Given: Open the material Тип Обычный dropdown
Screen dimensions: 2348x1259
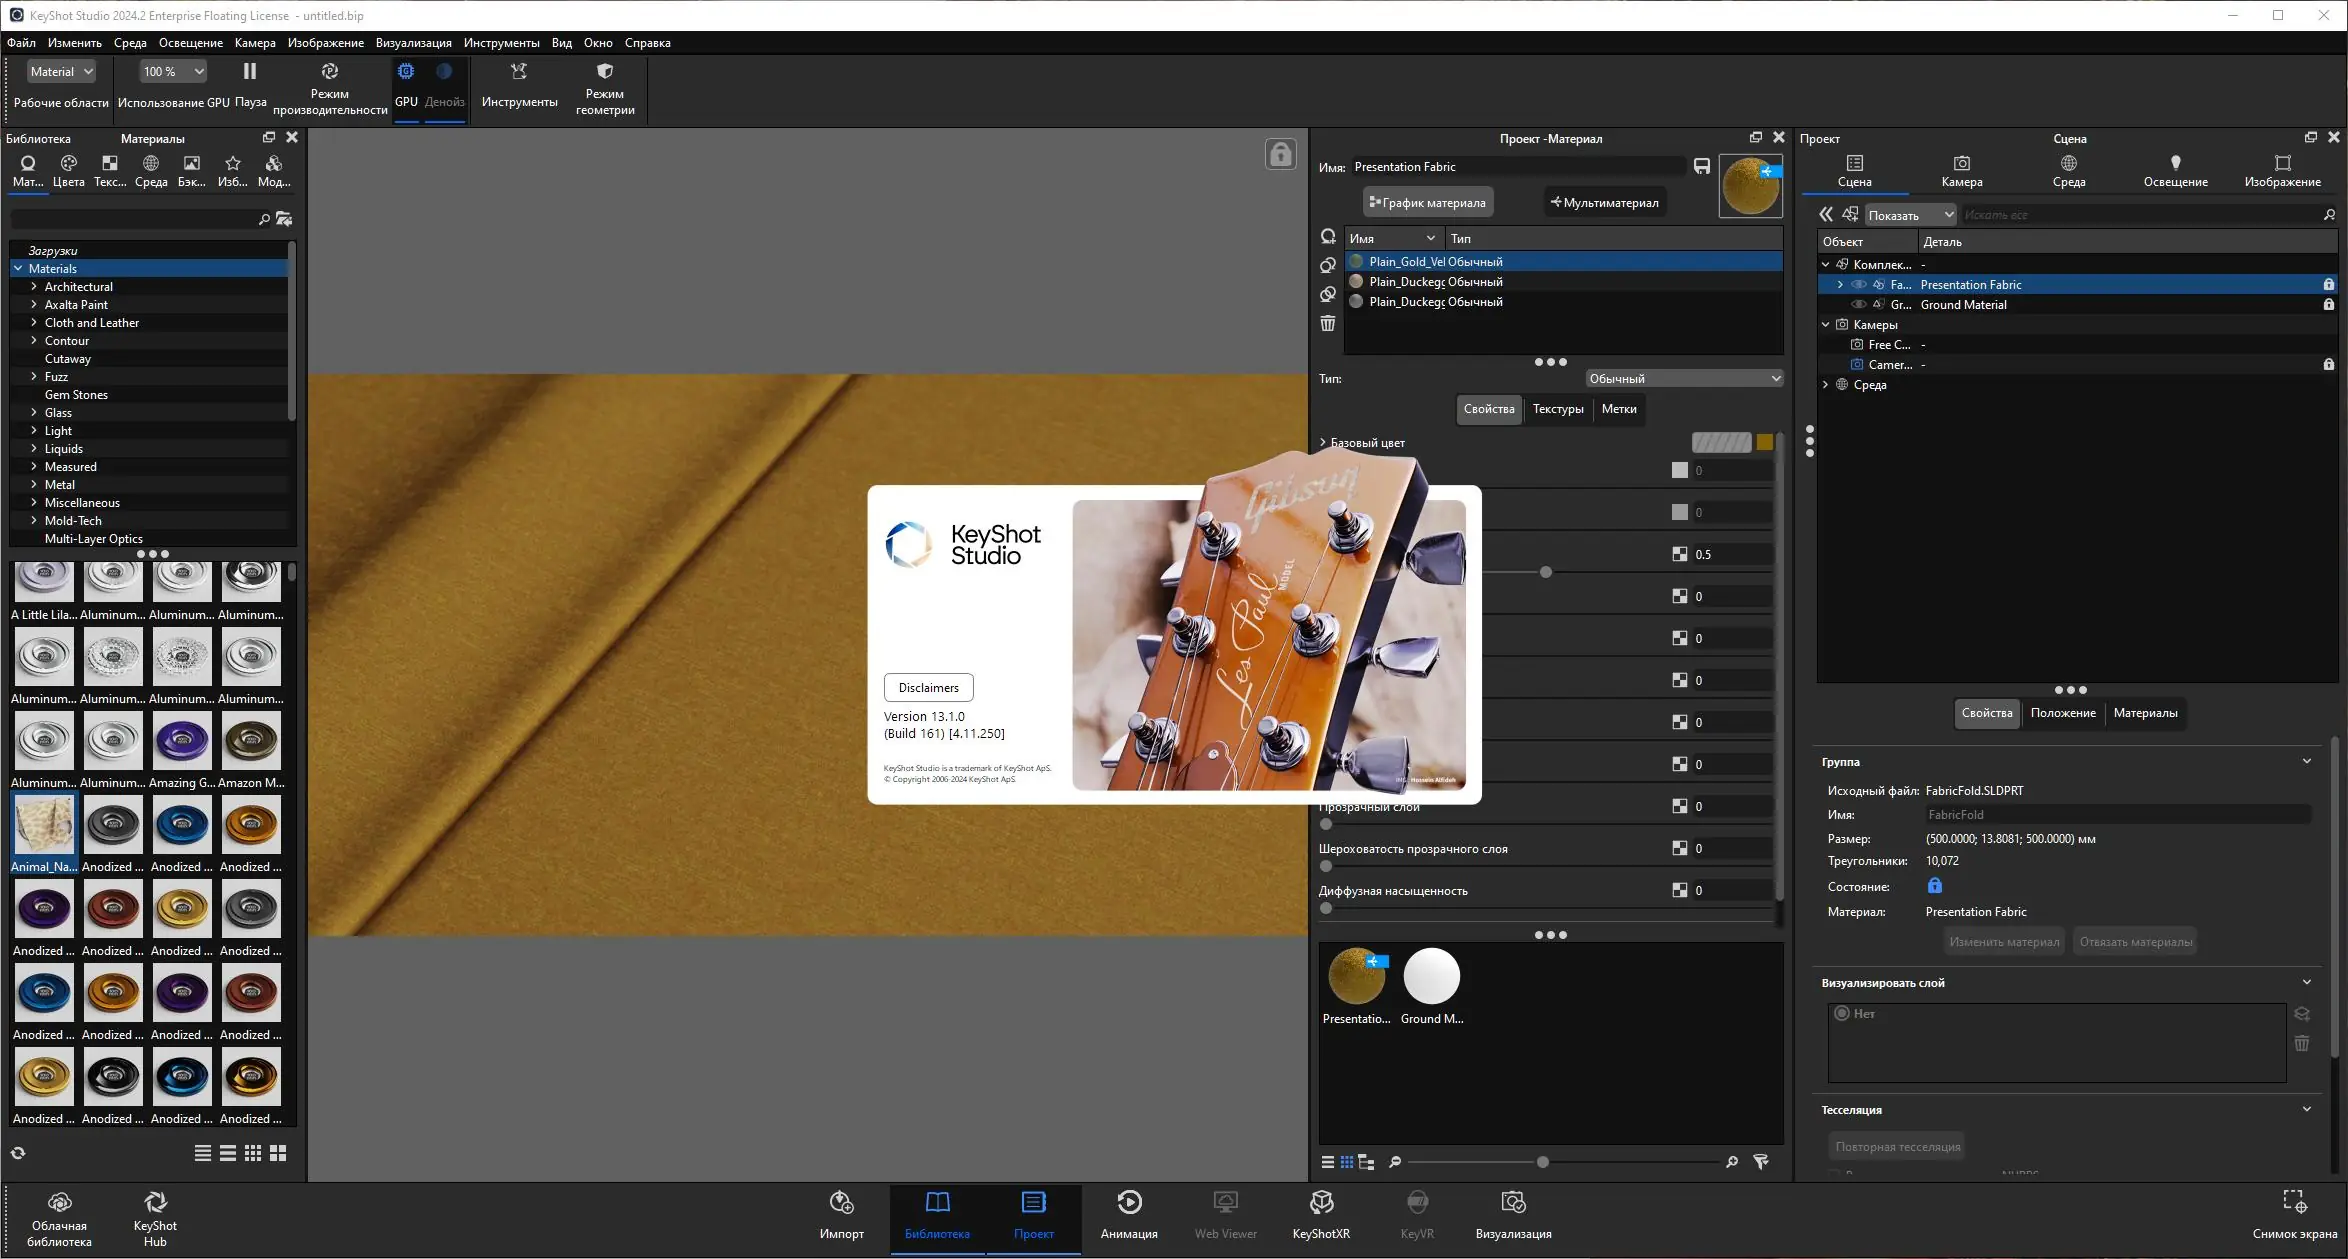Looking at the screenshot, I should pyautogui.click(x=1684, y=379).
